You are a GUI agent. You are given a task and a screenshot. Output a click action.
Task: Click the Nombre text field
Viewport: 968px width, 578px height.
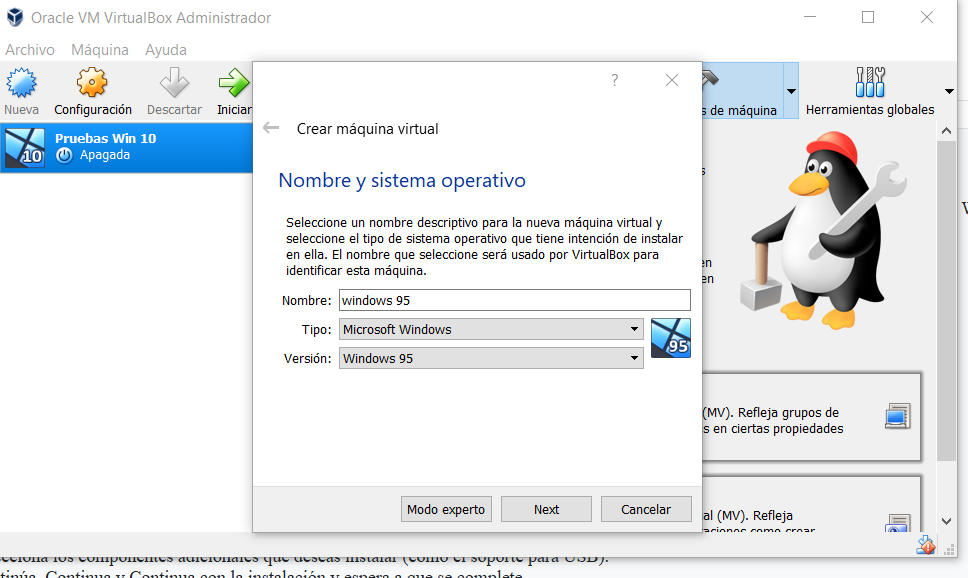point(514,300)
